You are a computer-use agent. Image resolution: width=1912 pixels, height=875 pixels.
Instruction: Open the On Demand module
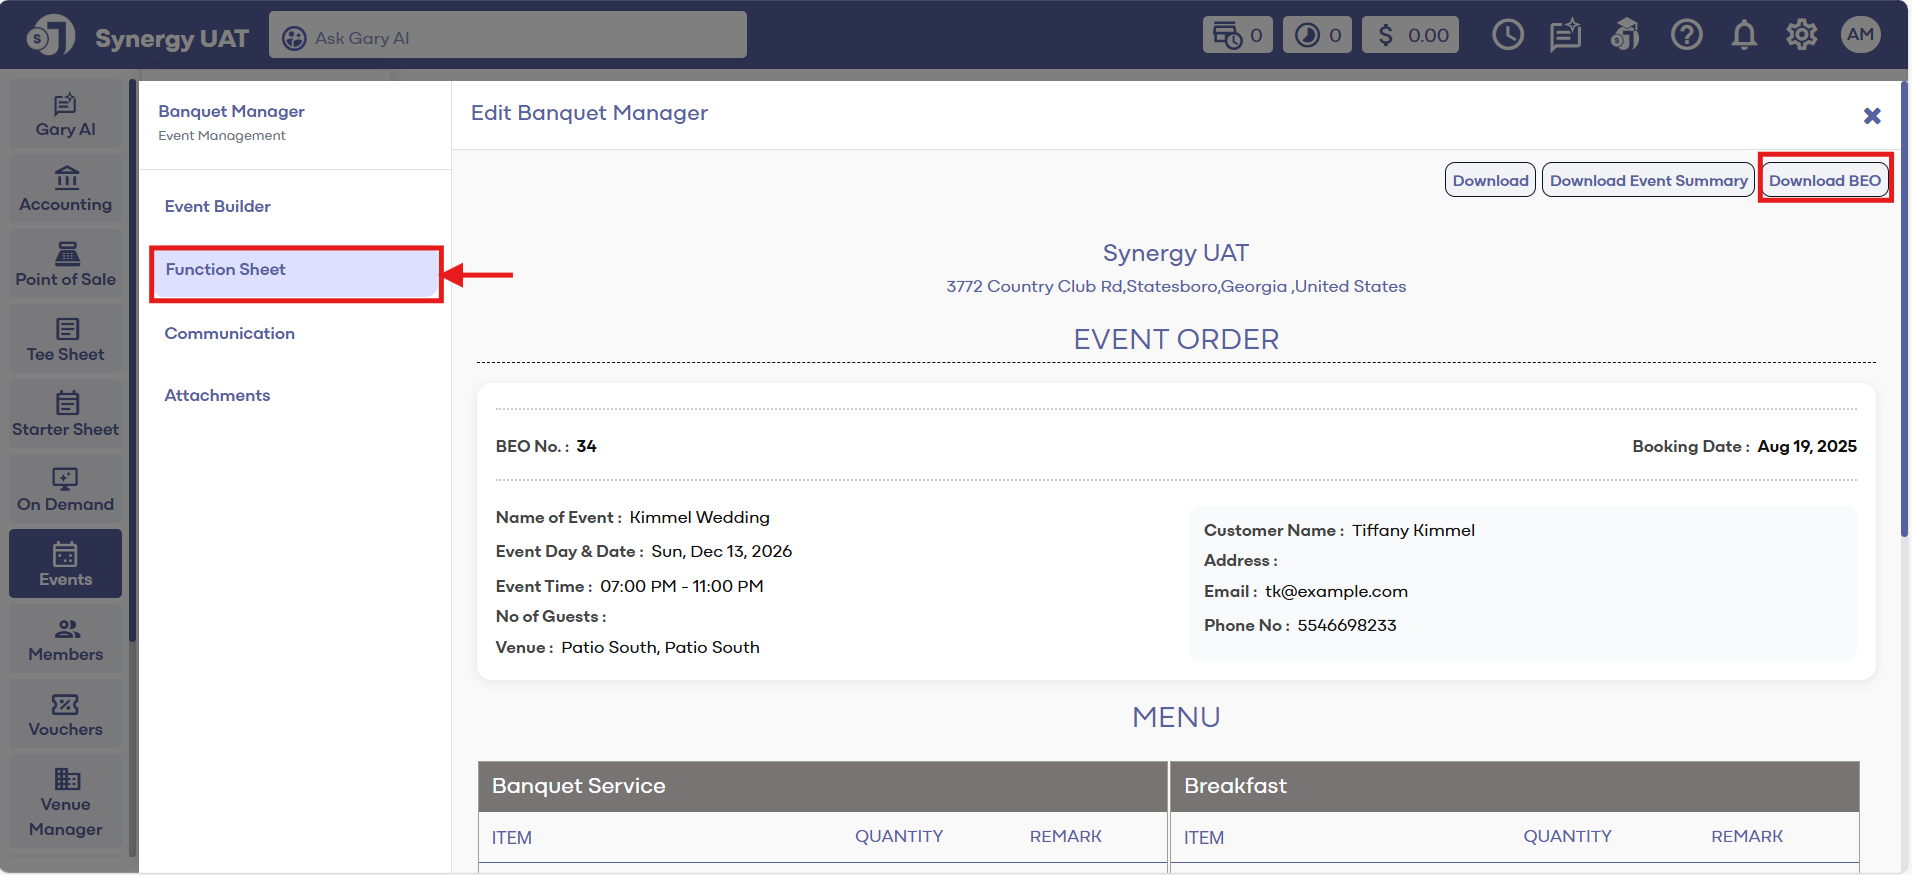pyautogui.click(x=66, y=490)
